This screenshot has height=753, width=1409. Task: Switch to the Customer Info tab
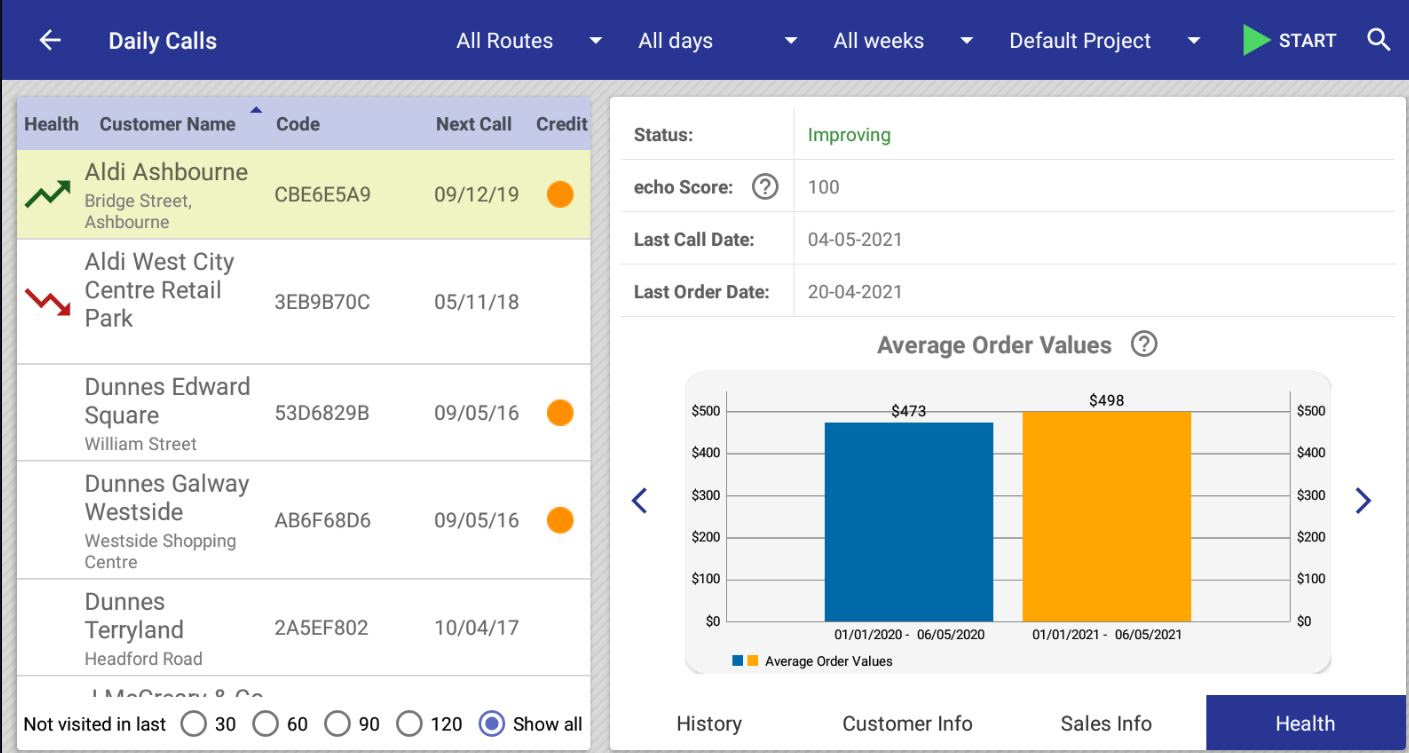pos(907,723)
